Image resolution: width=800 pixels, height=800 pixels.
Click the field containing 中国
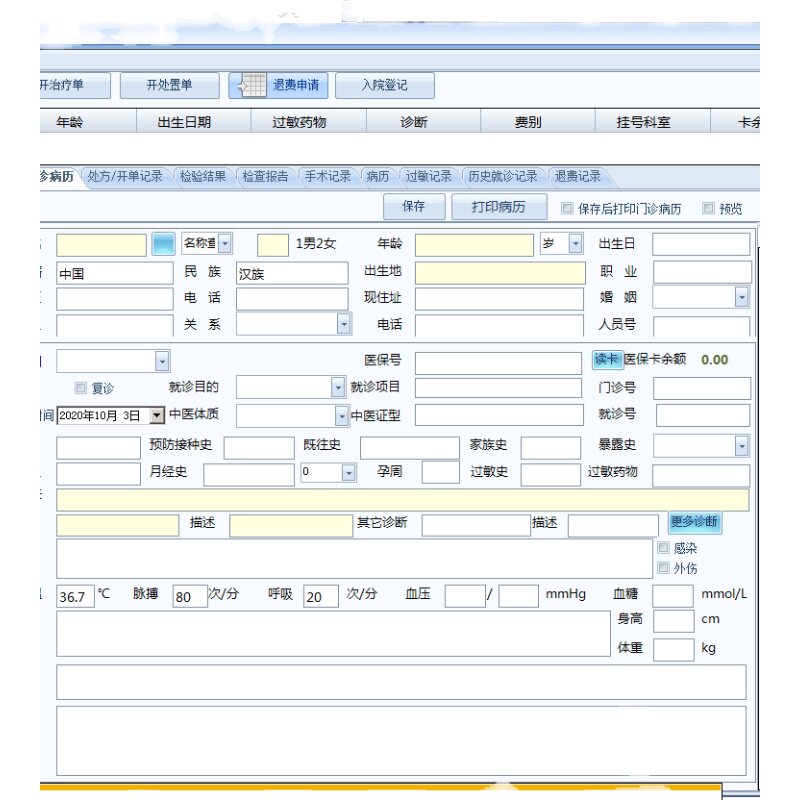(x=115, y=273)
